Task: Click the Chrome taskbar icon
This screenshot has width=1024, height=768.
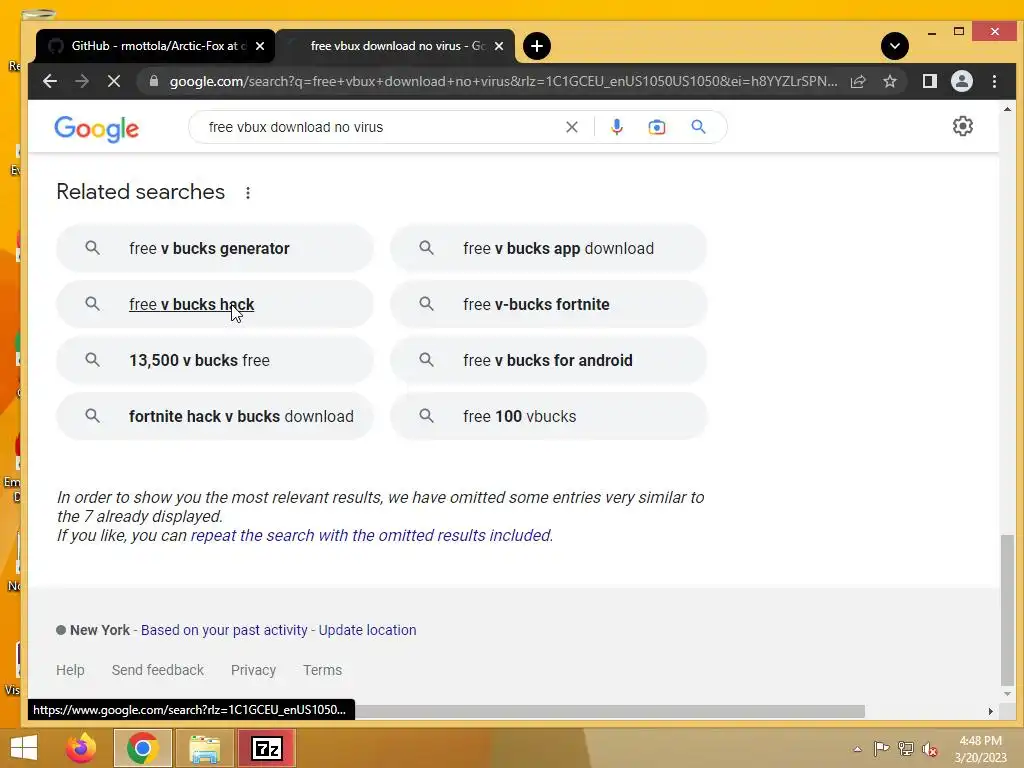Action: (x=142, y=748)
